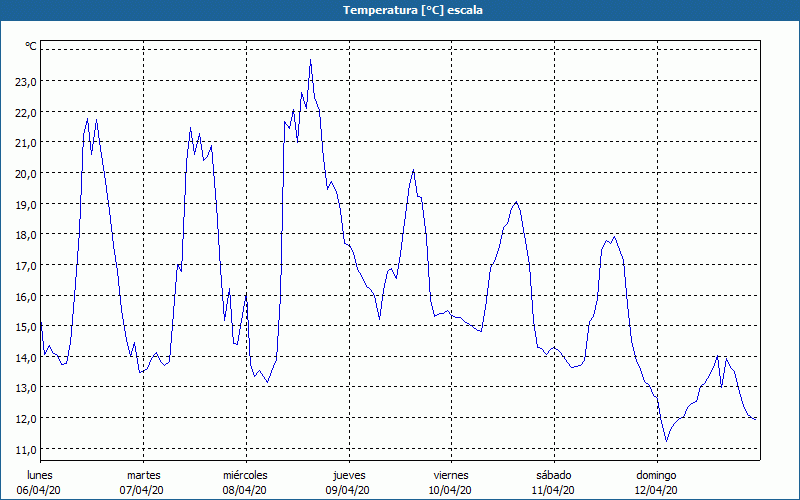
Task: Click the 'viernes' day label
Action: [451, 475]
